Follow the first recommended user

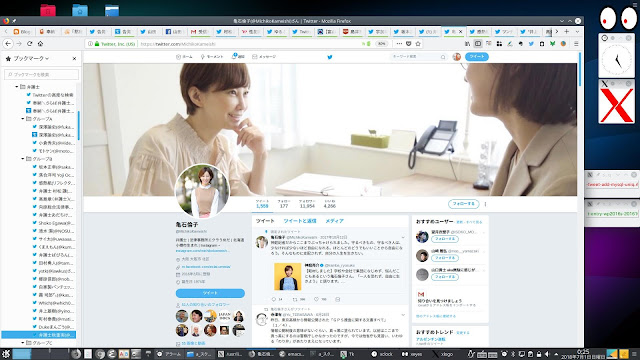point(444,239)
